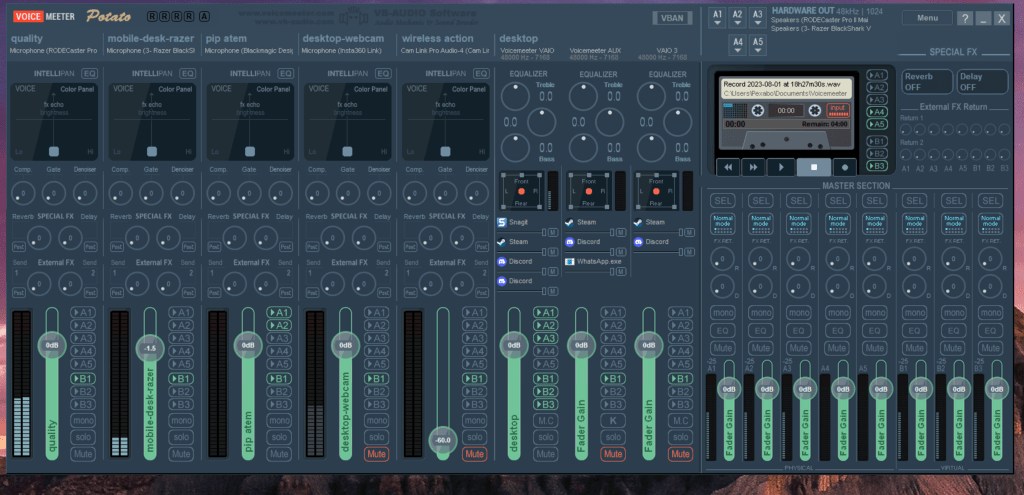Click the recorder play button
The height and width of the screenshot is (495, 1024).
coord(781,167)
